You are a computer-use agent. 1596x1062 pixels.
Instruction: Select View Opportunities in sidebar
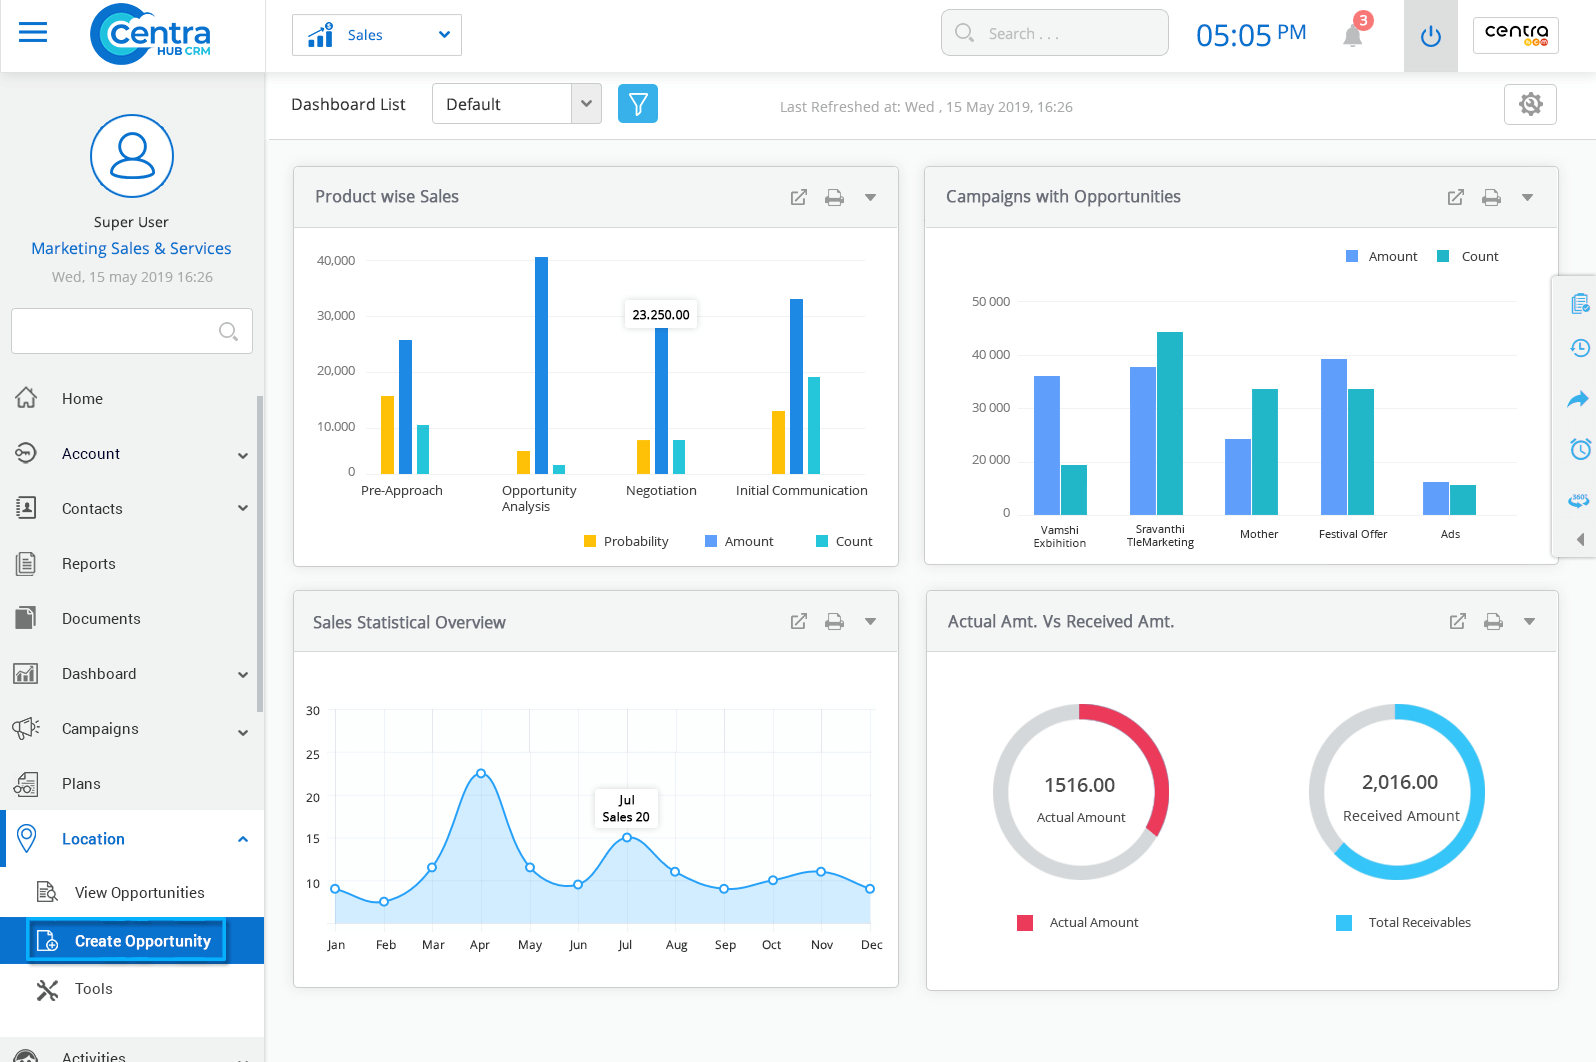(139, 893)
